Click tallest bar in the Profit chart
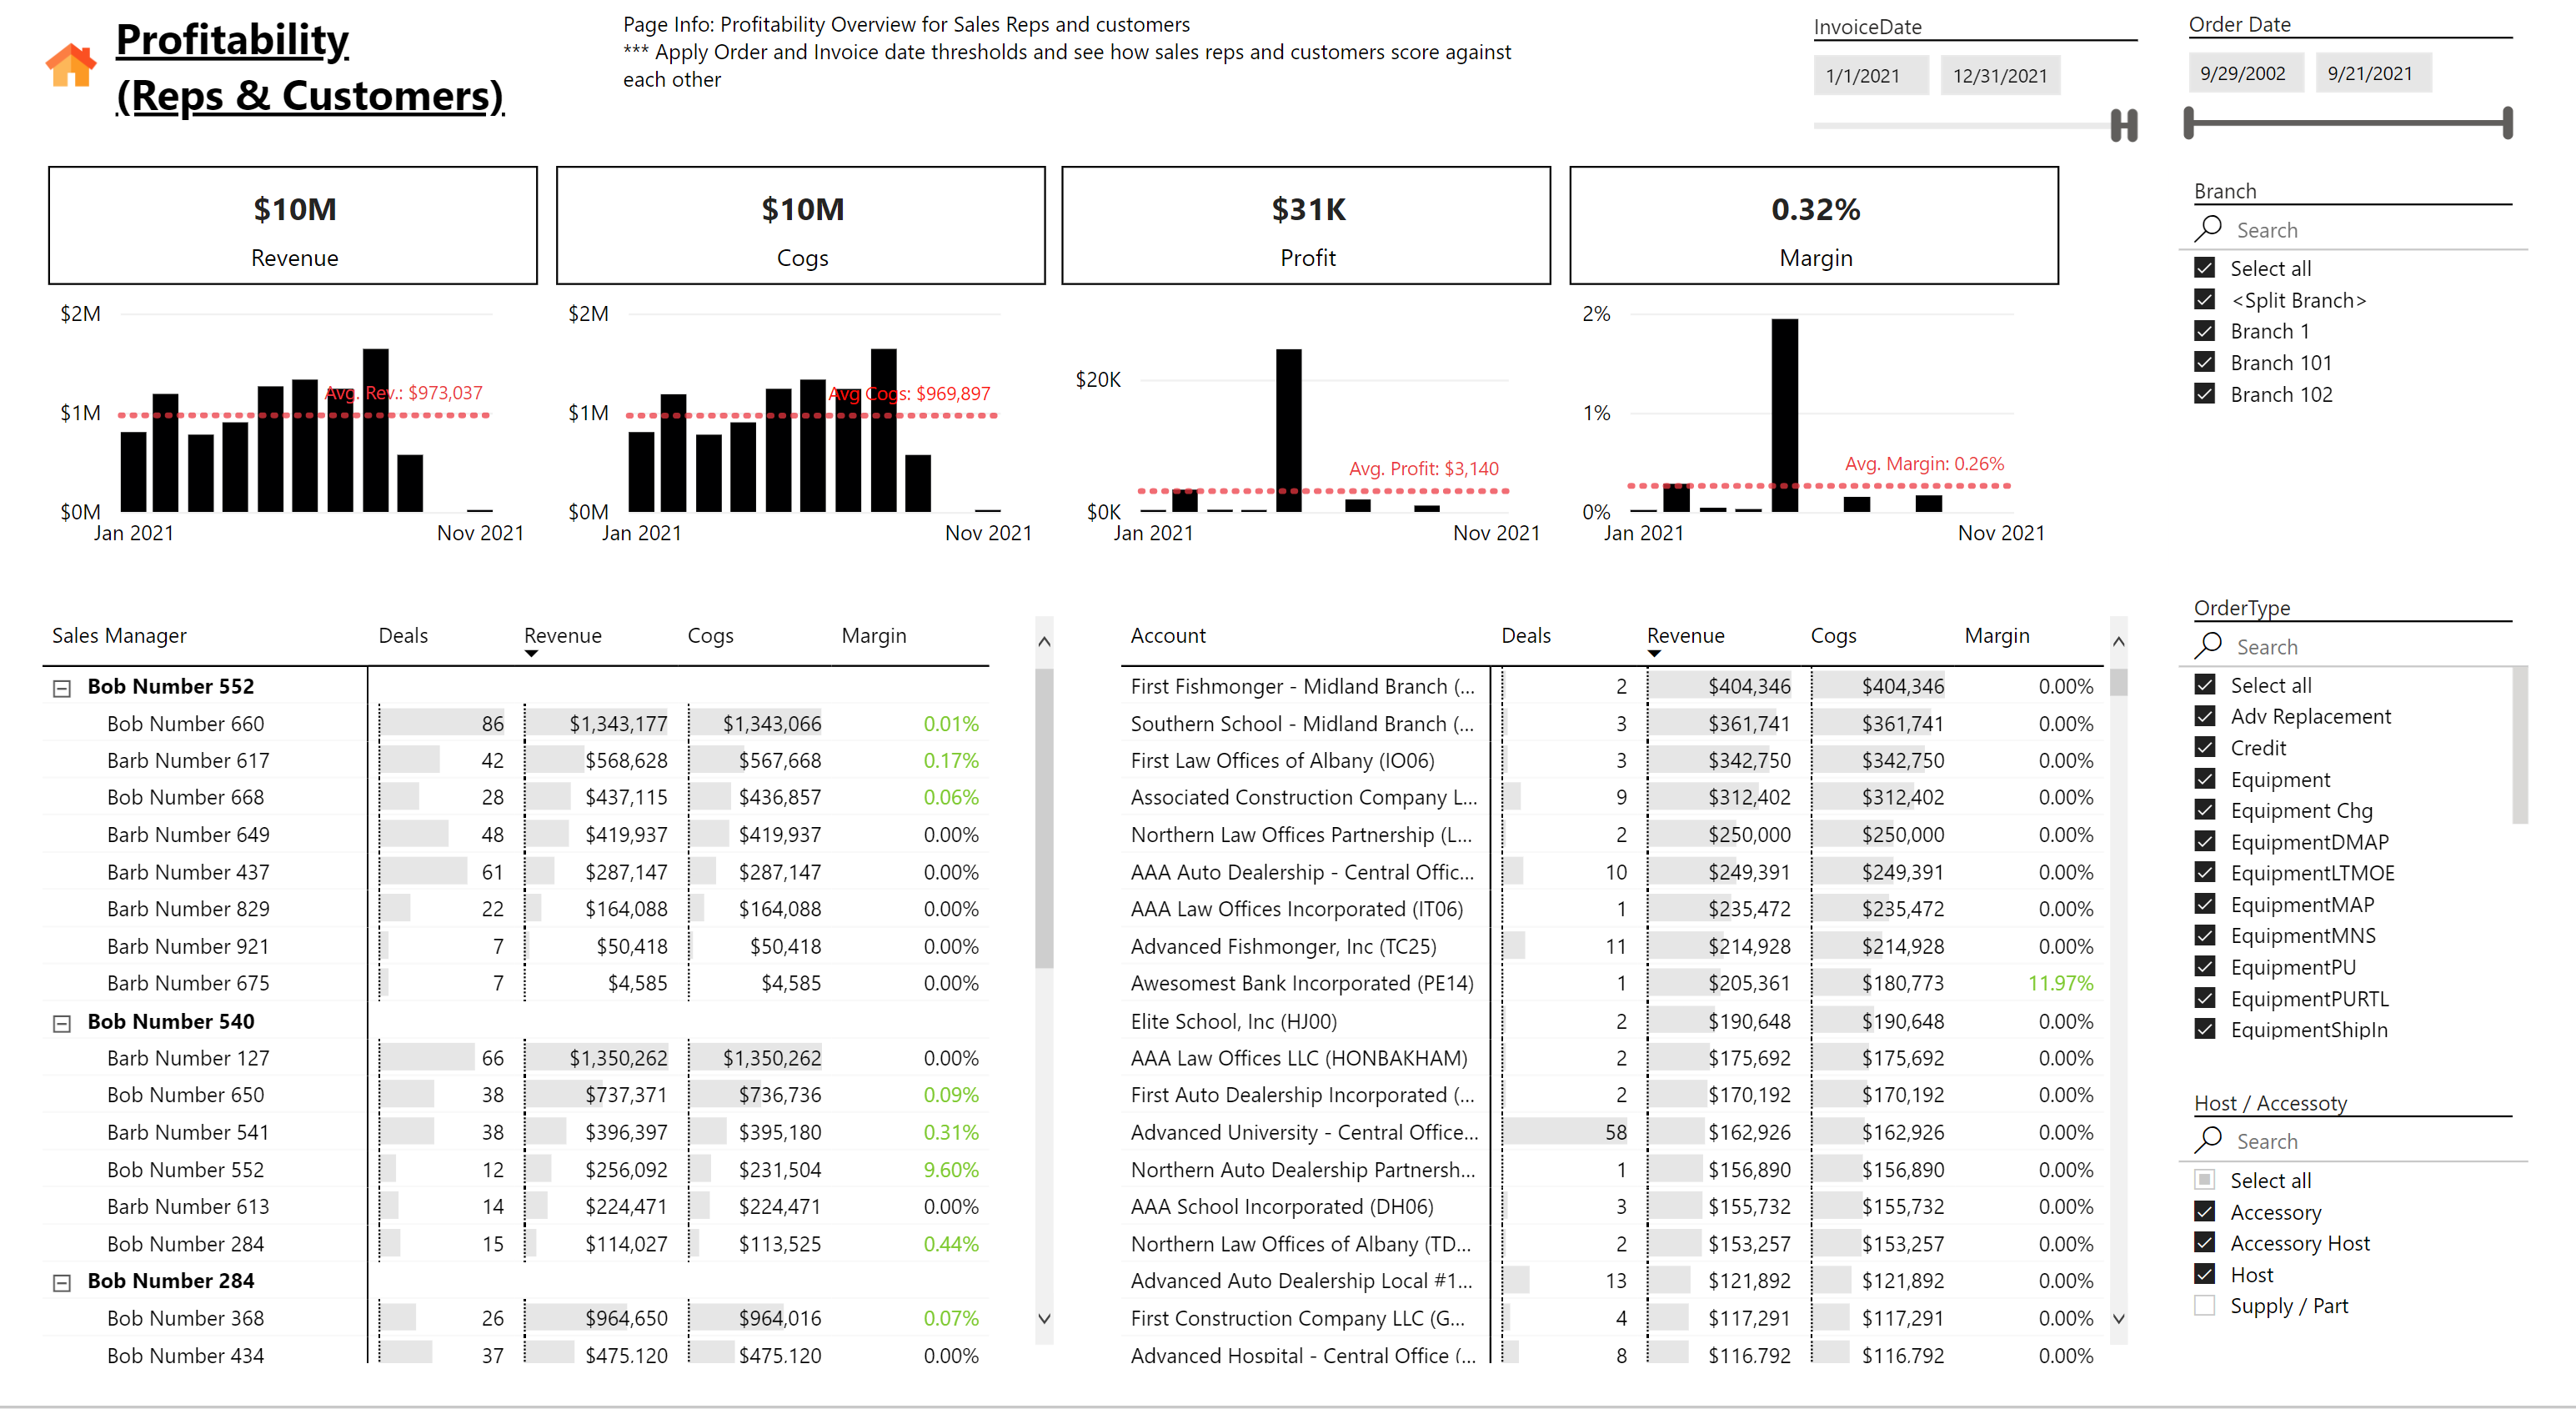2576x1409 pixels. pyautogui.click(x=1288, y=430)
